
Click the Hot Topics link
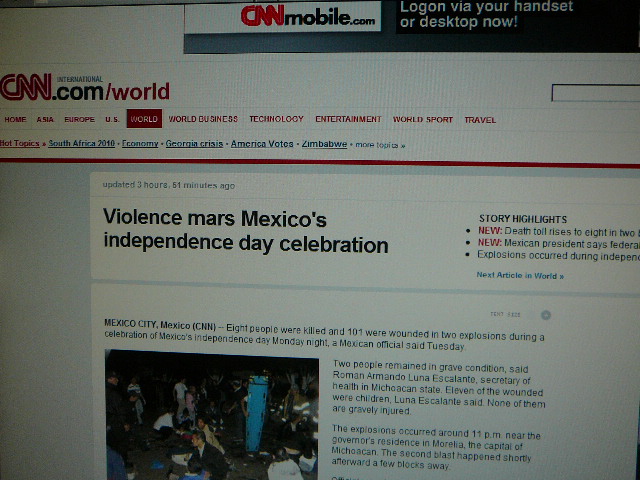point(20,143)
